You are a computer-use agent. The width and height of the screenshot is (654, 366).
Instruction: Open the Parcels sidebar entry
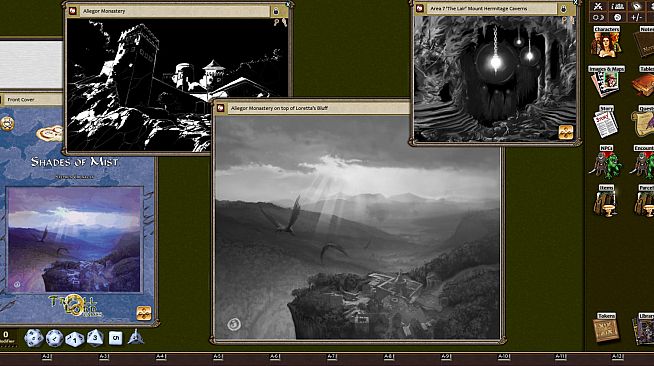coord(645,201)
